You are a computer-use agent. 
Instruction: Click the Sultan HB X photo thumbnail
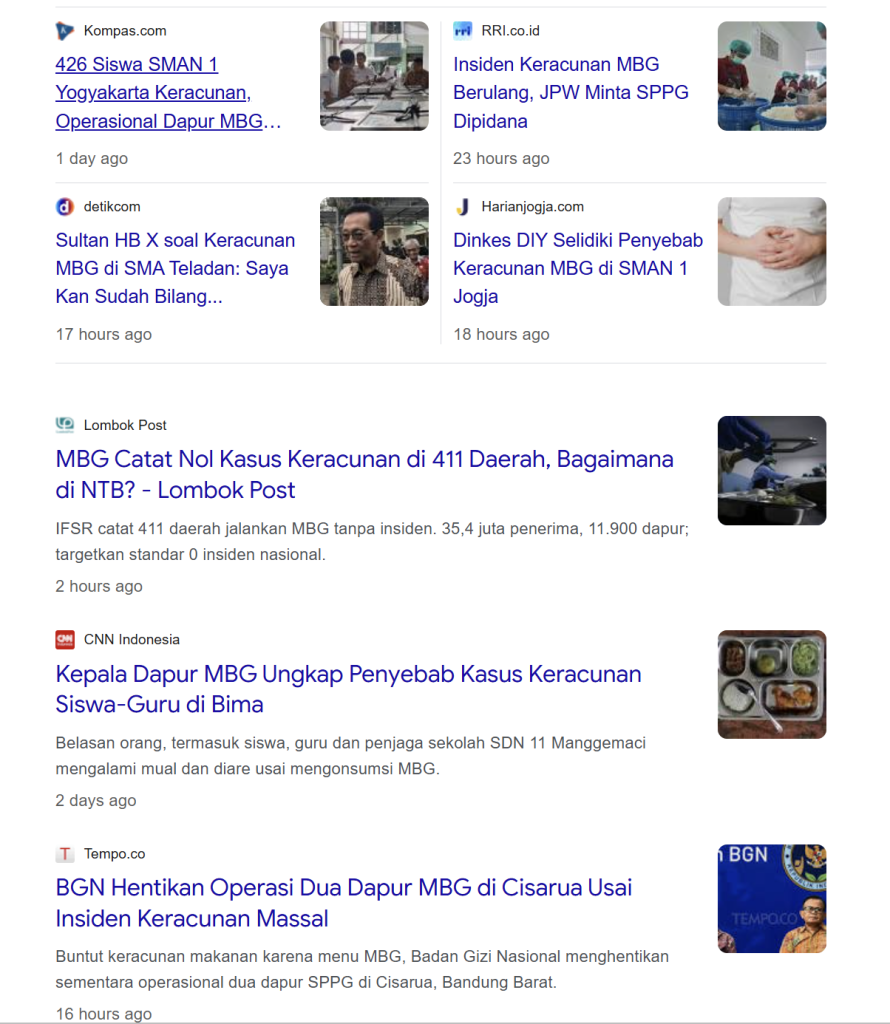[x=374, y=251]
